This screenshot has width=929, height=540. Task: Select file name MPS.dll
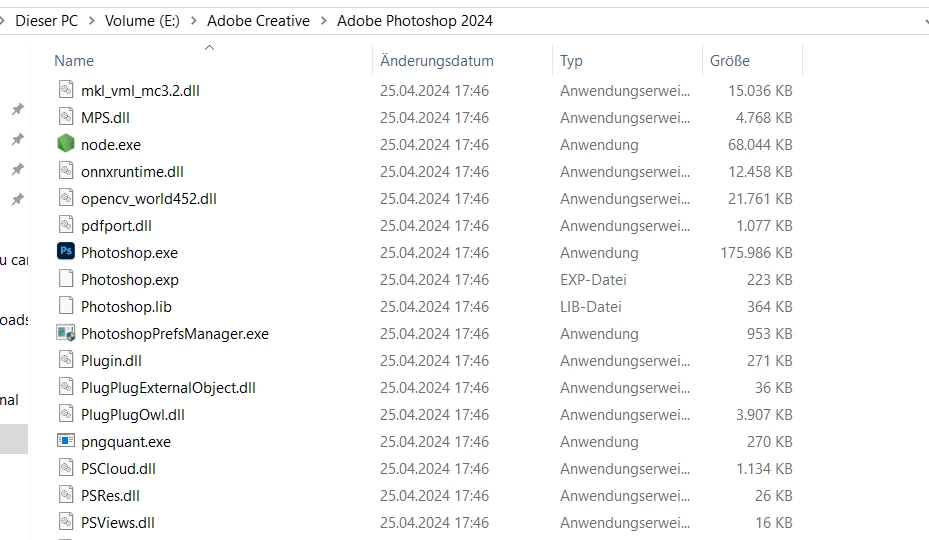[x=105, y=117]
